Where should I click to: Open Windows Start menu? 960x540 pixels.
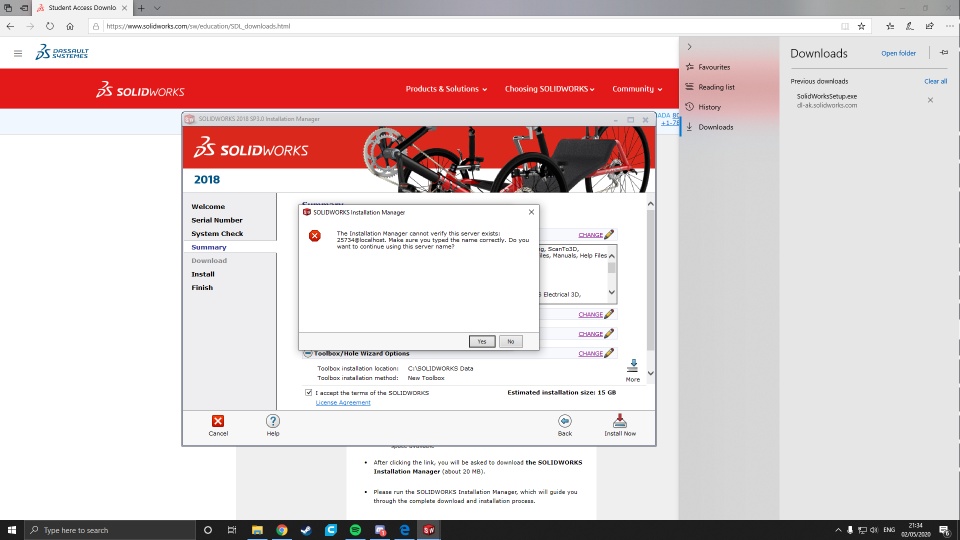(12, 530)
